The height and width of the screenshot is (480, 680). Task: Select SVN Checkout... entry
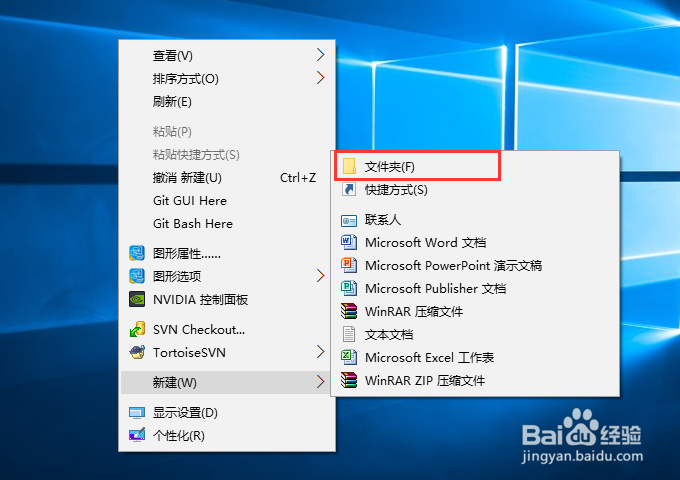227,330
